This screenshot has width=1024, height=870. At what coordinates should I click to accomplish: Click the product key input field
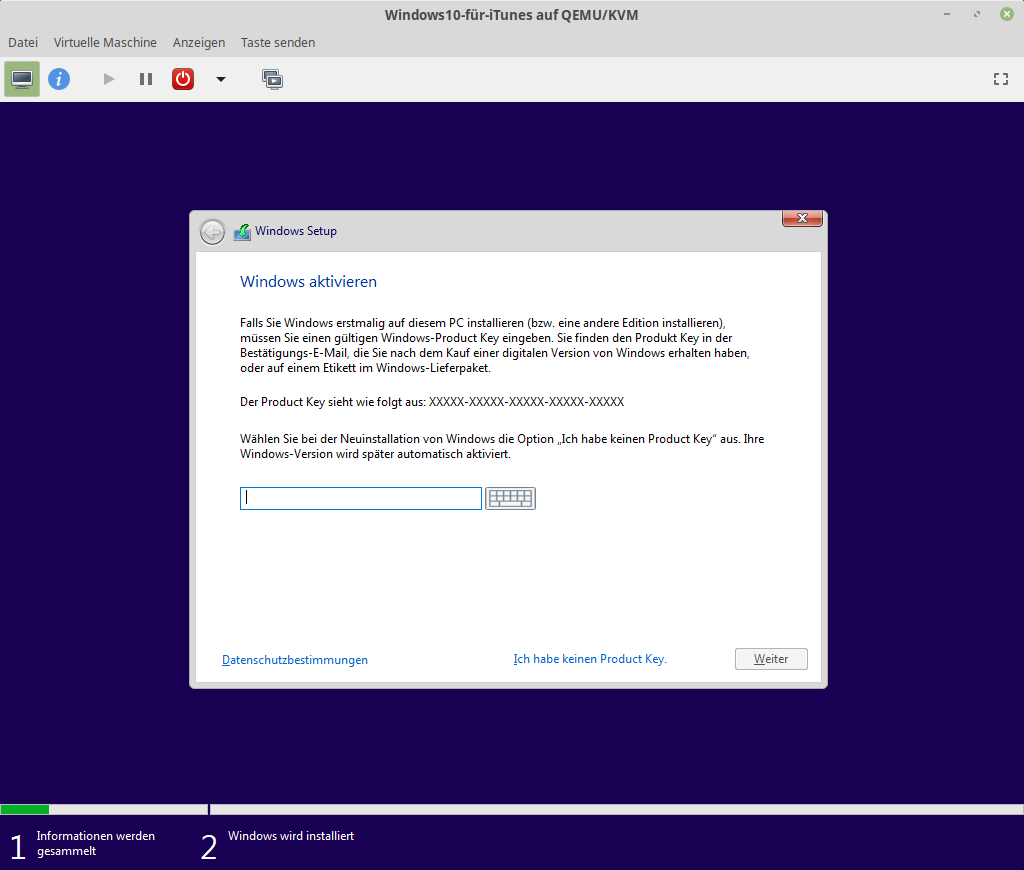[361, 498]
